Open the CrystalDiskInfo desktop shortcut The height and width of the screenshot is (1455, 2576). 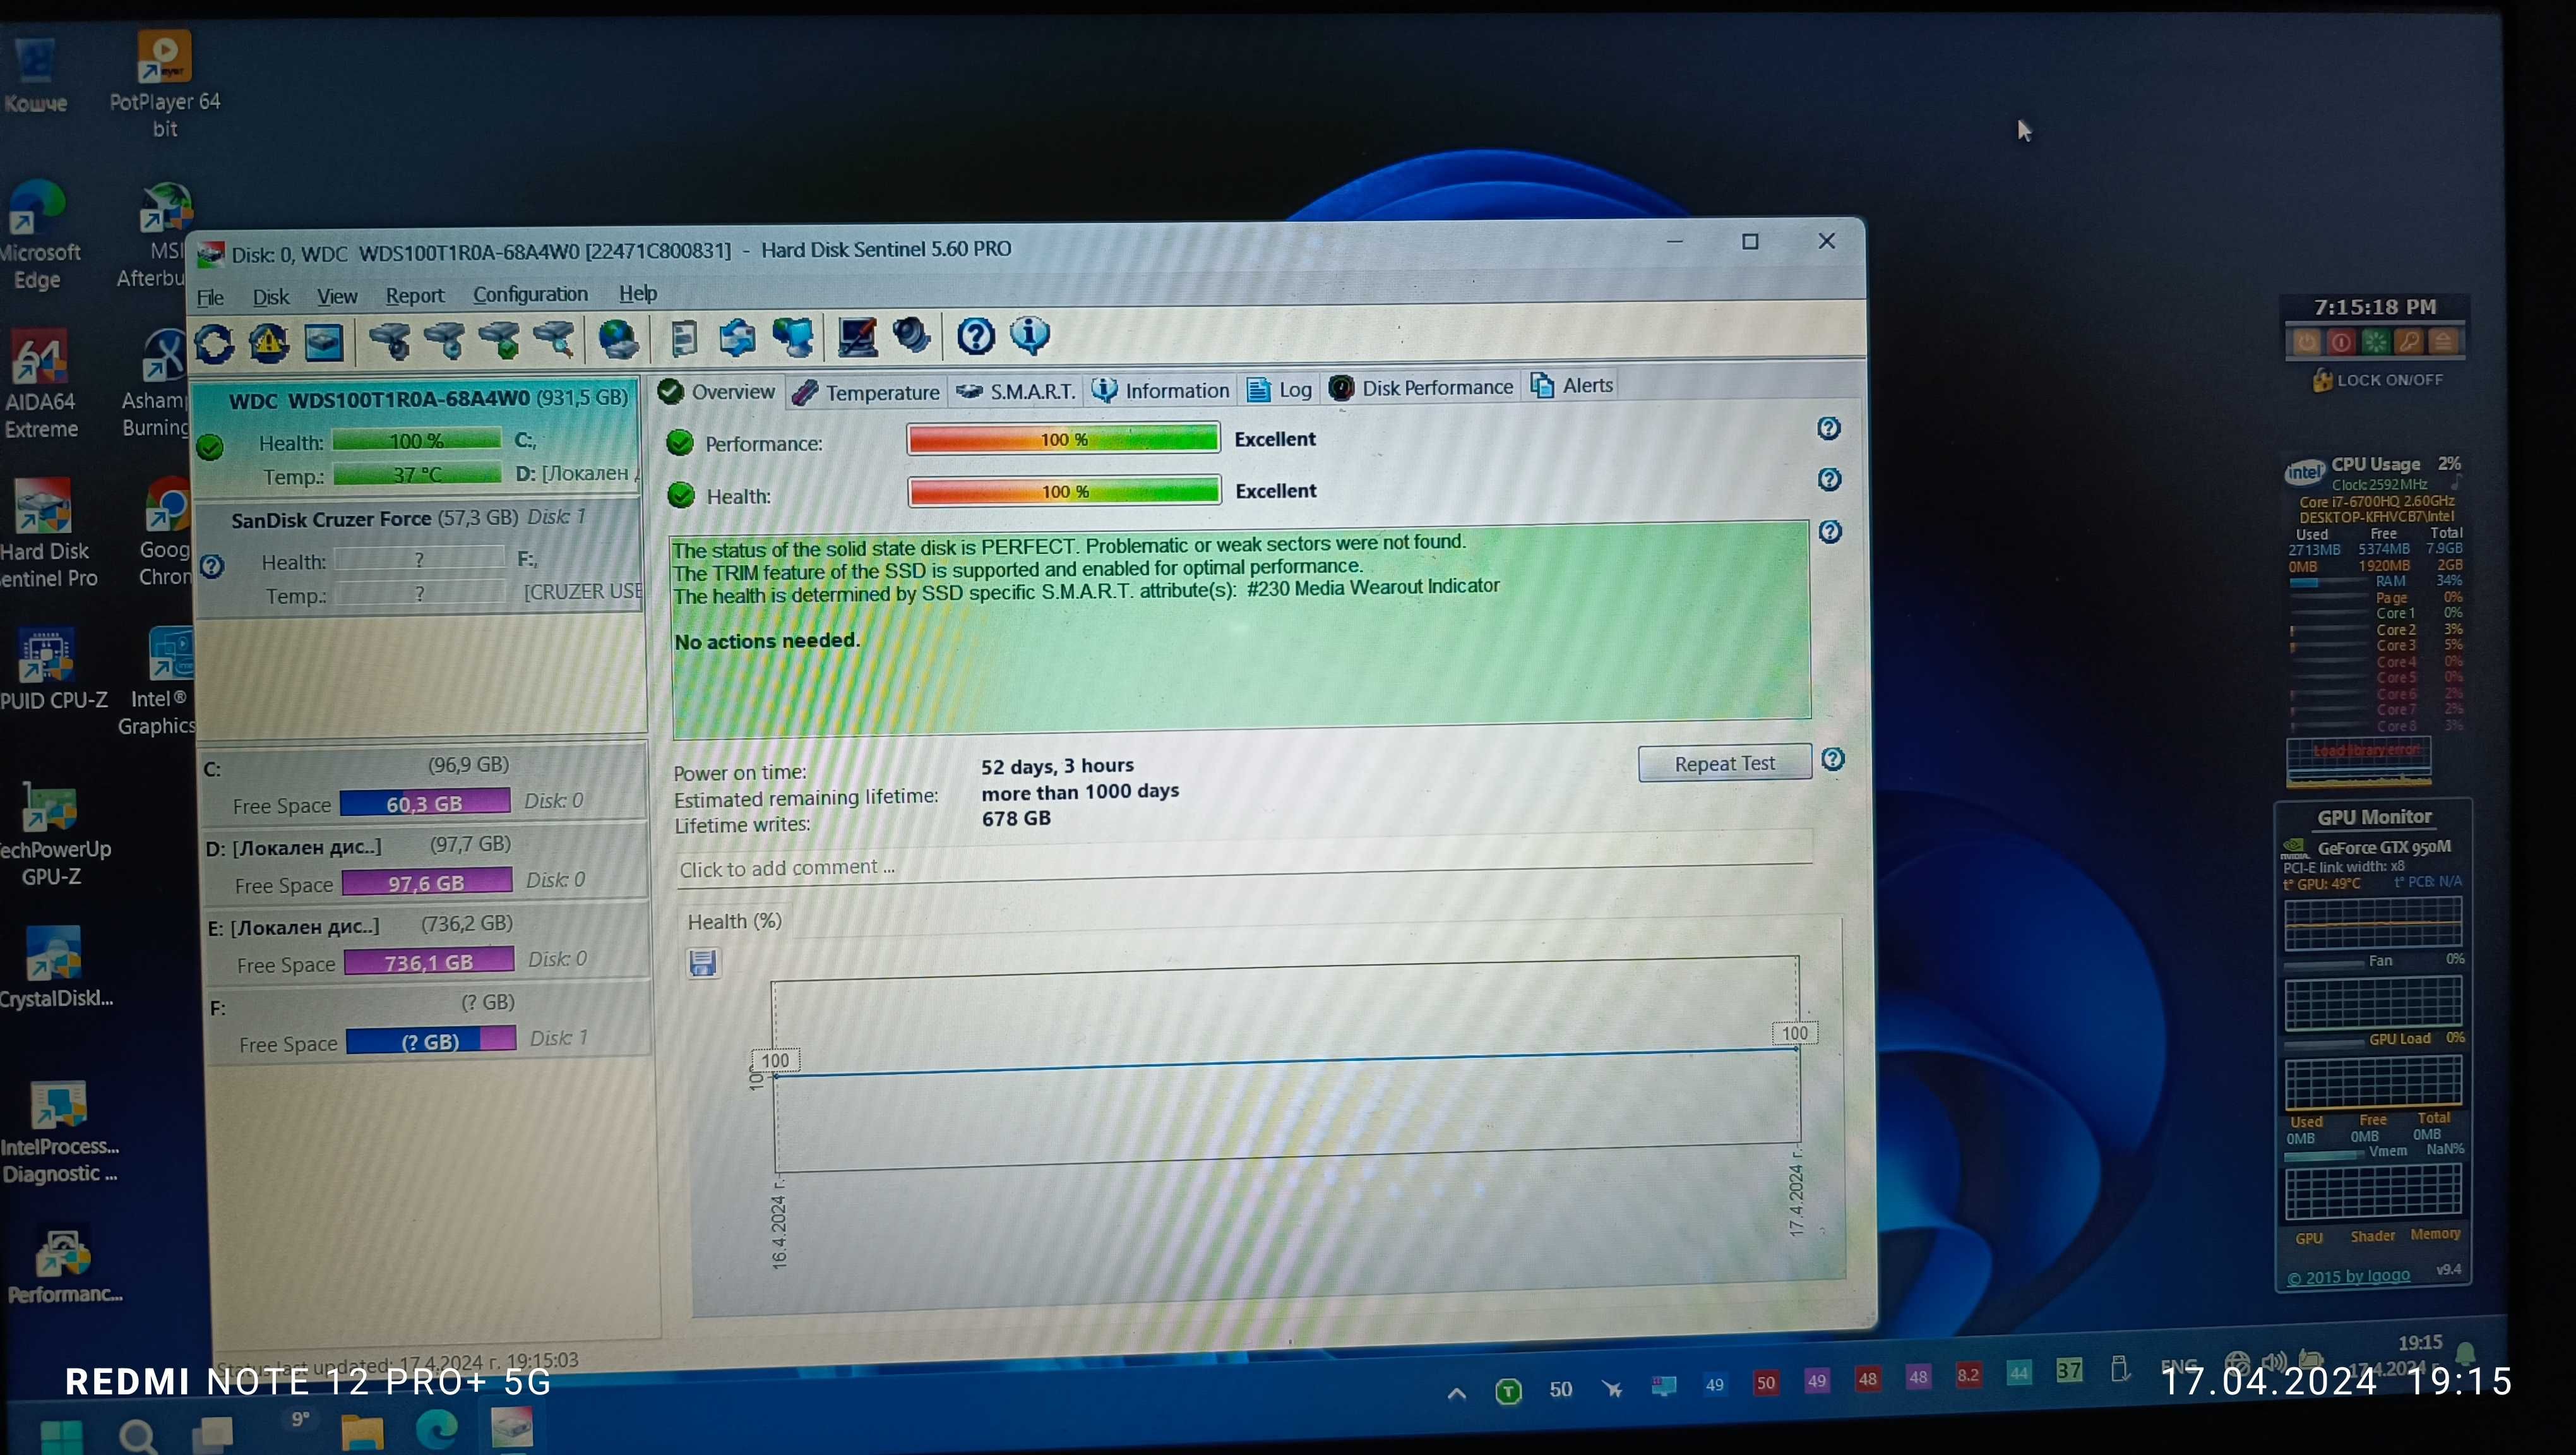click(55, 968)
